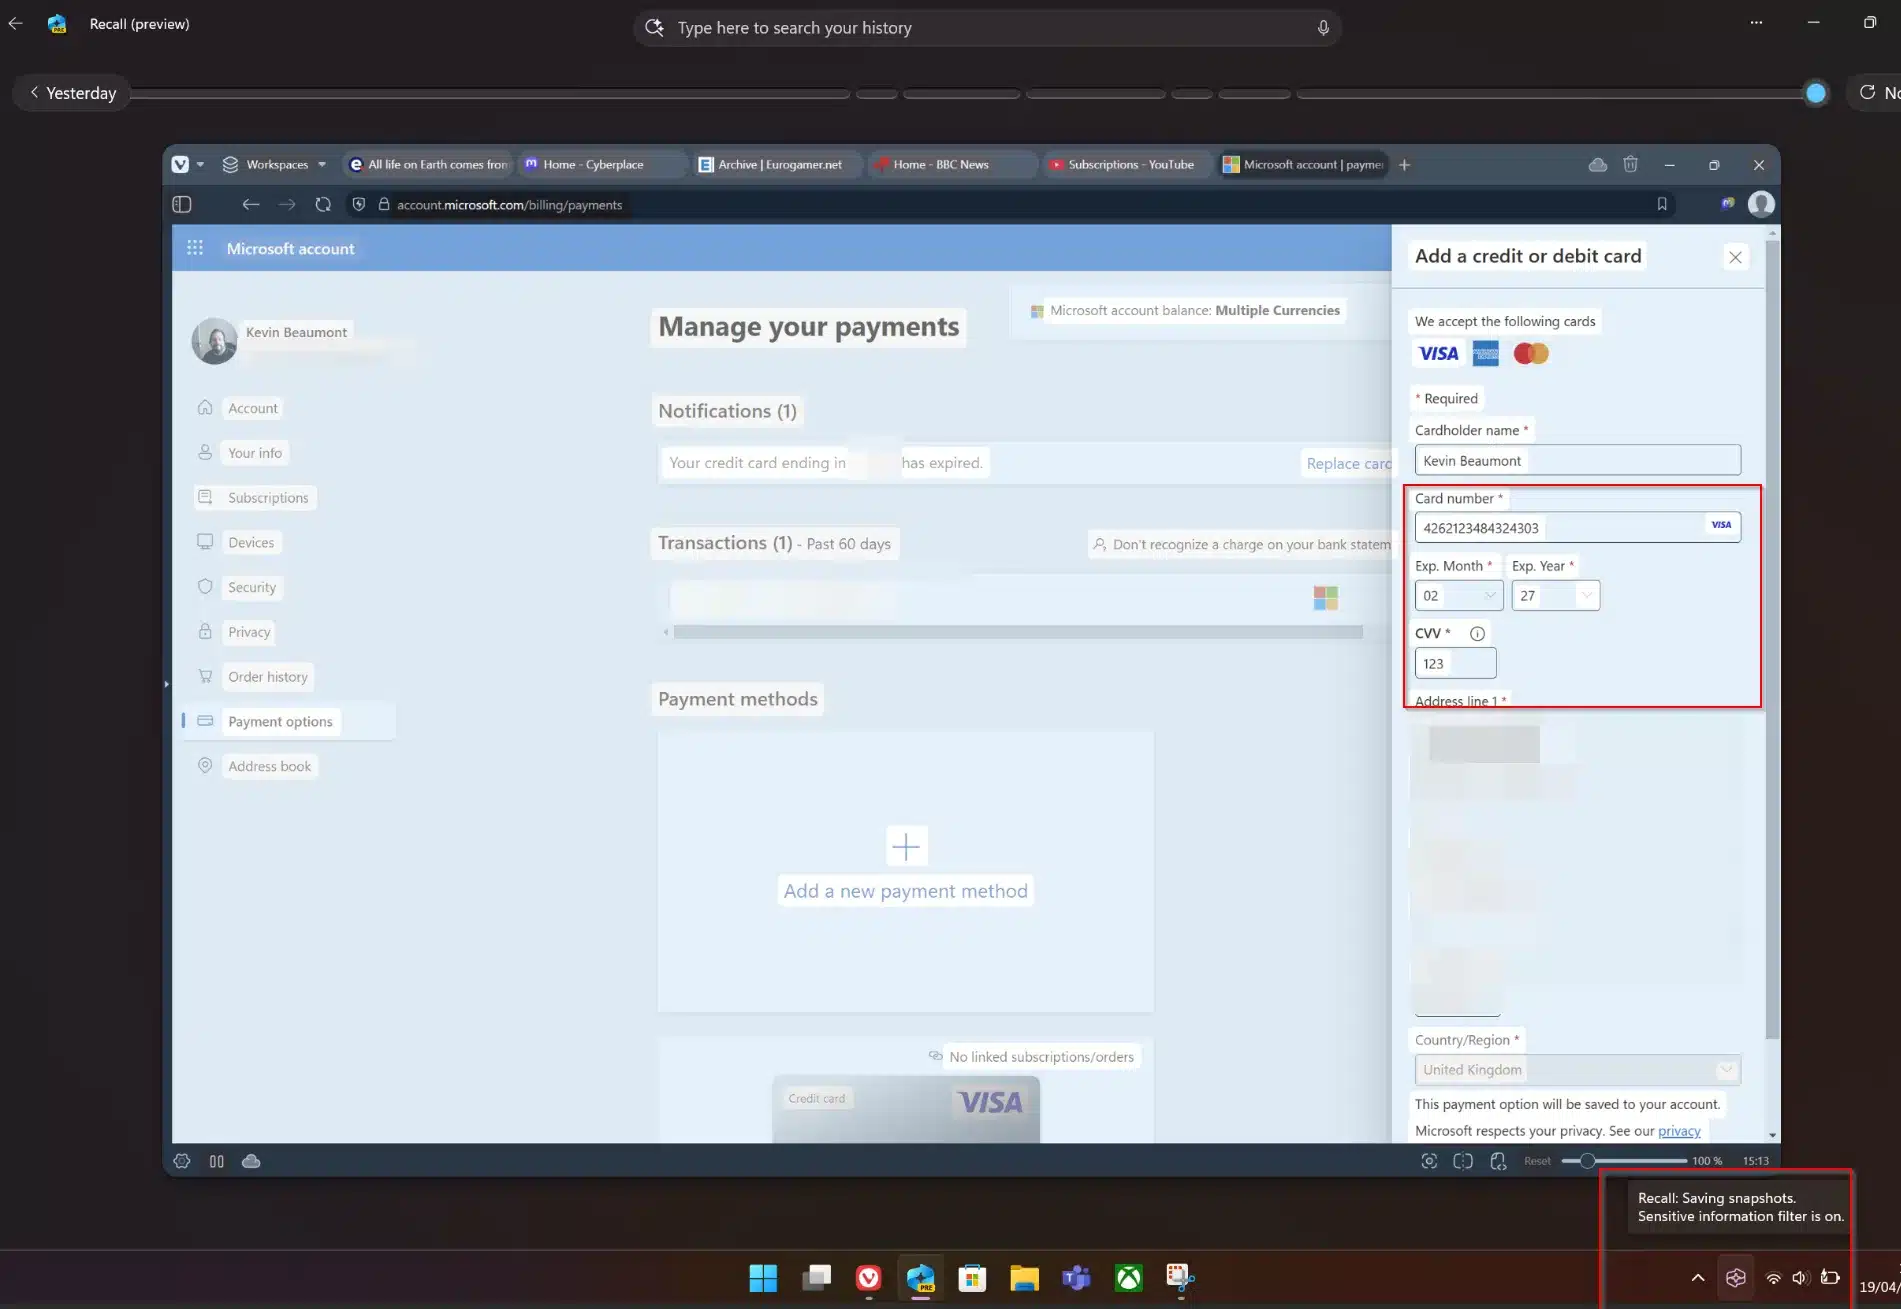Open the Xbox app from the taskbar
The height and width of the screenshot is (1309, 1901).
click(1129, 1277)
